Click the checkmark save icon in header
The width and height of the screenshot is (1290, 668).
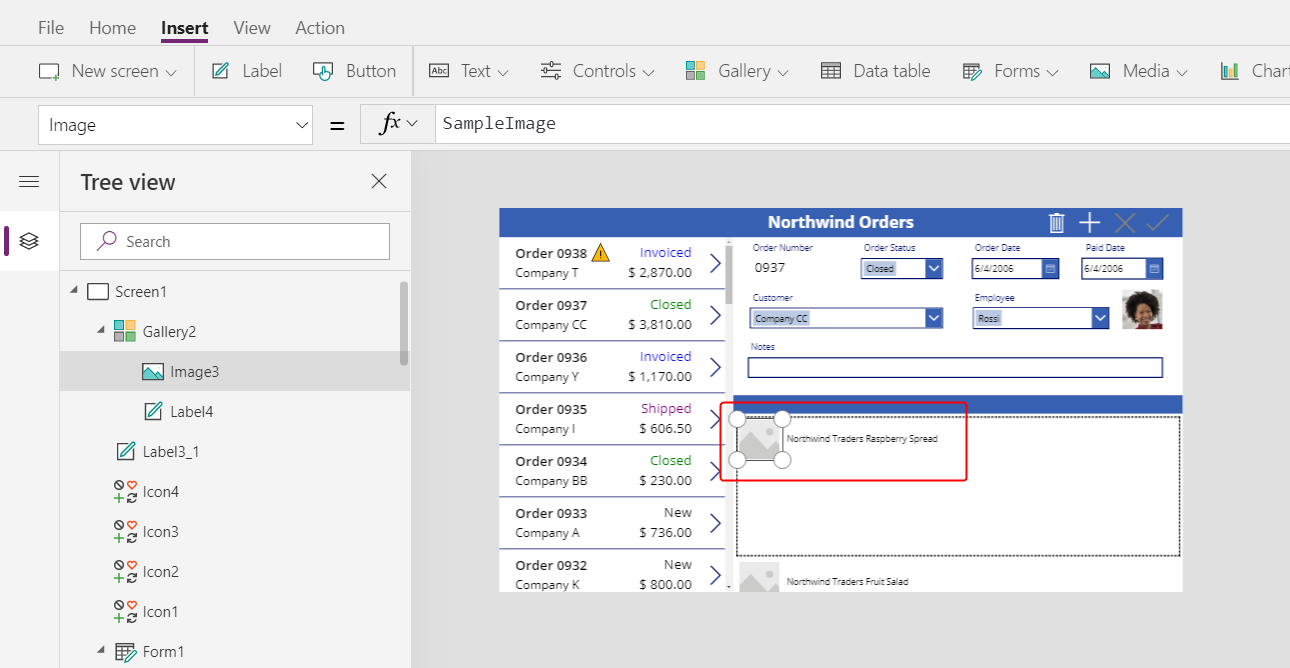click(x=1158, y=223)
